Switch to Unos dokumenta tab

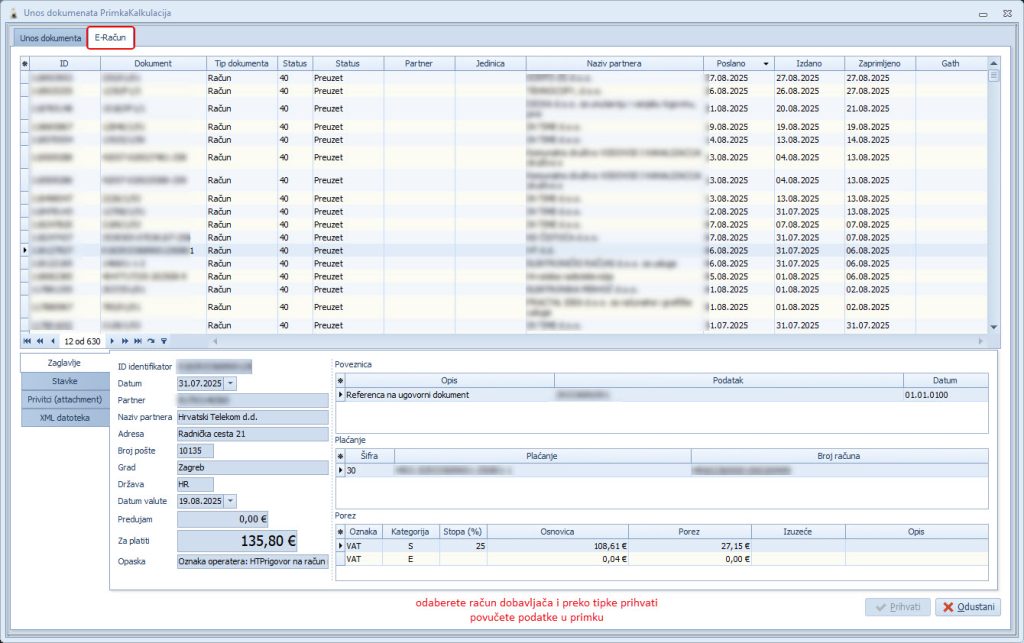tap(51, 38)
